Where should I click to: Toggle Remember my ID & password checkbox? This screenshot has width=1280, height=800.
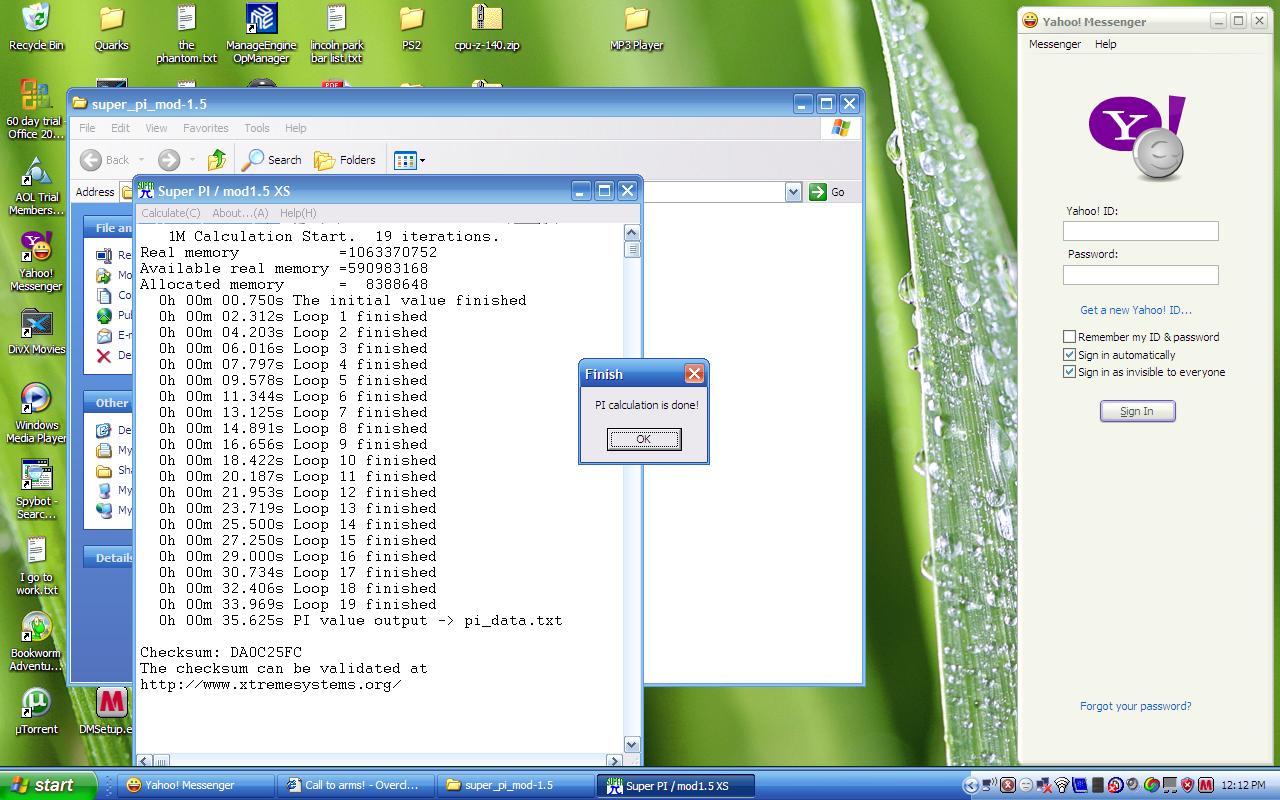click(x=1069, y=337)
